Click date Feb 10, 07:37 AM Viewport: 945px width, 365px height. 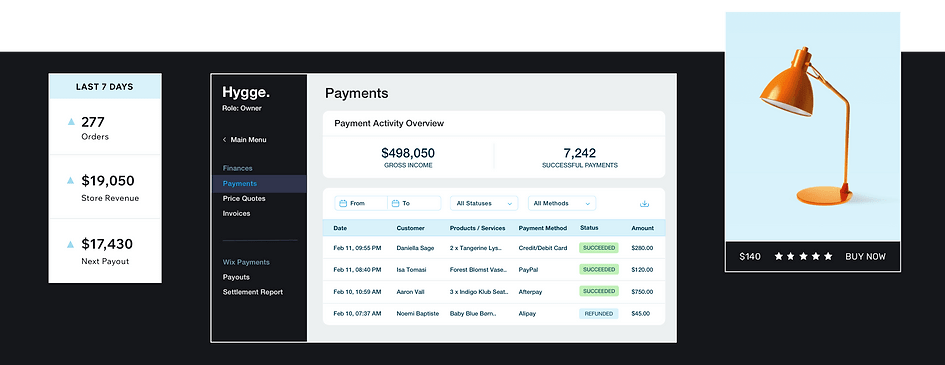pos(357,314)
